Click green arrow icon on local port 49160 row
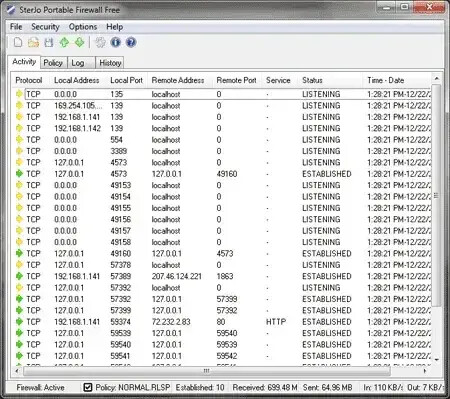450x399 pixels. pos(19,253)
